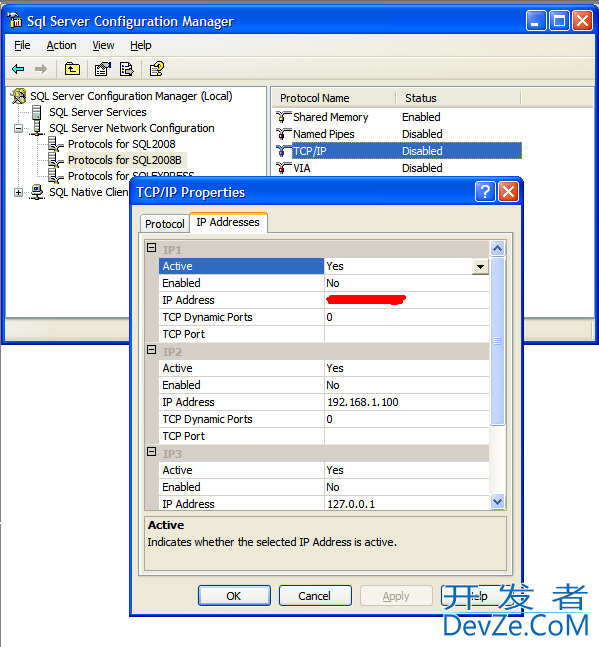Click the IP3 Enabled value No
This screenshot has width=599, height=647.
(x=406, y=487)
